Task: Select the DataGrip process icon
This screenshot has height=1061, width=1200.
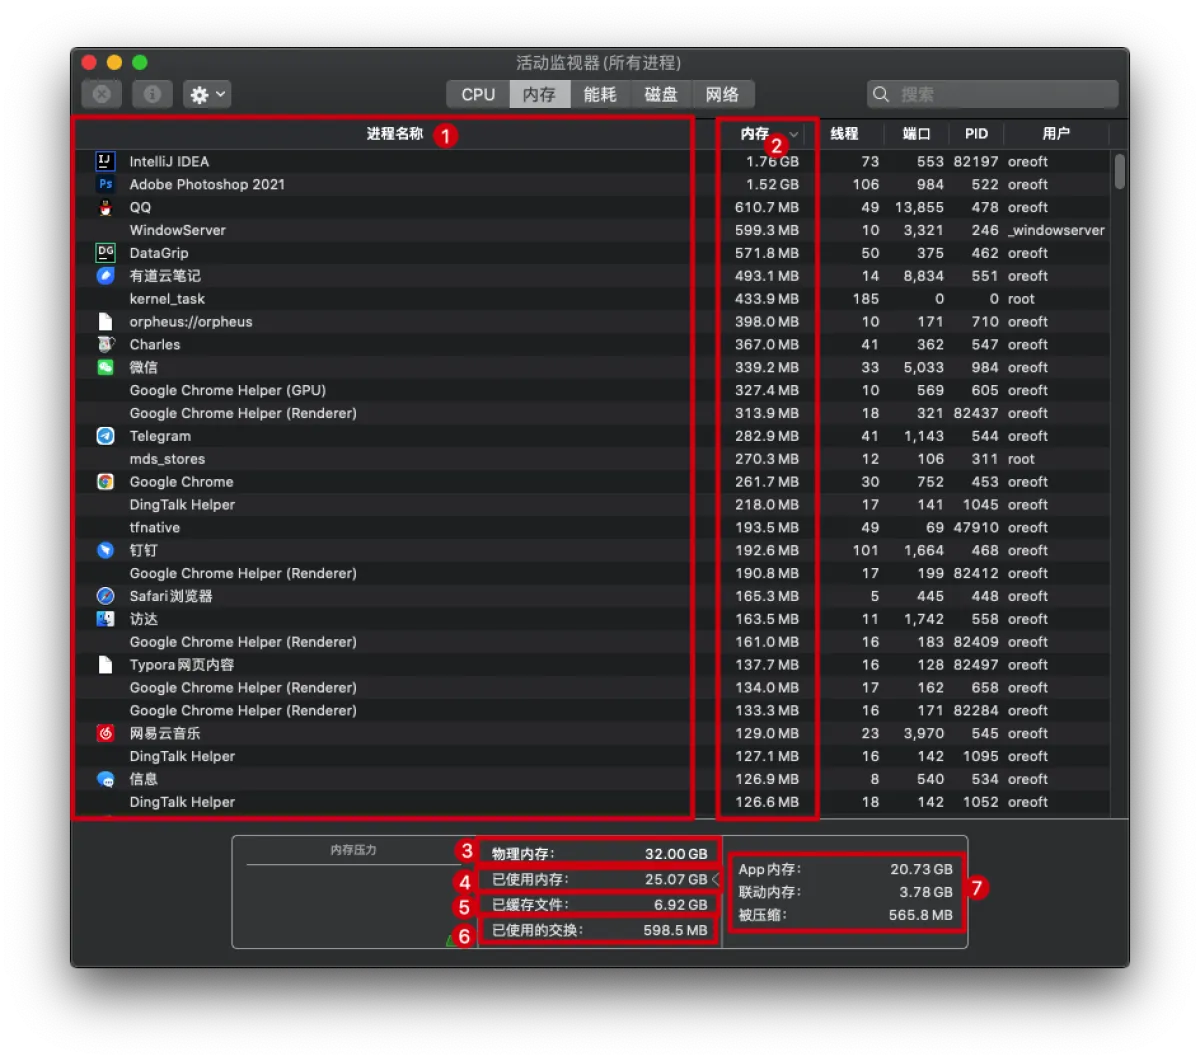Action: pyautogui.click(x=105, y=253)
